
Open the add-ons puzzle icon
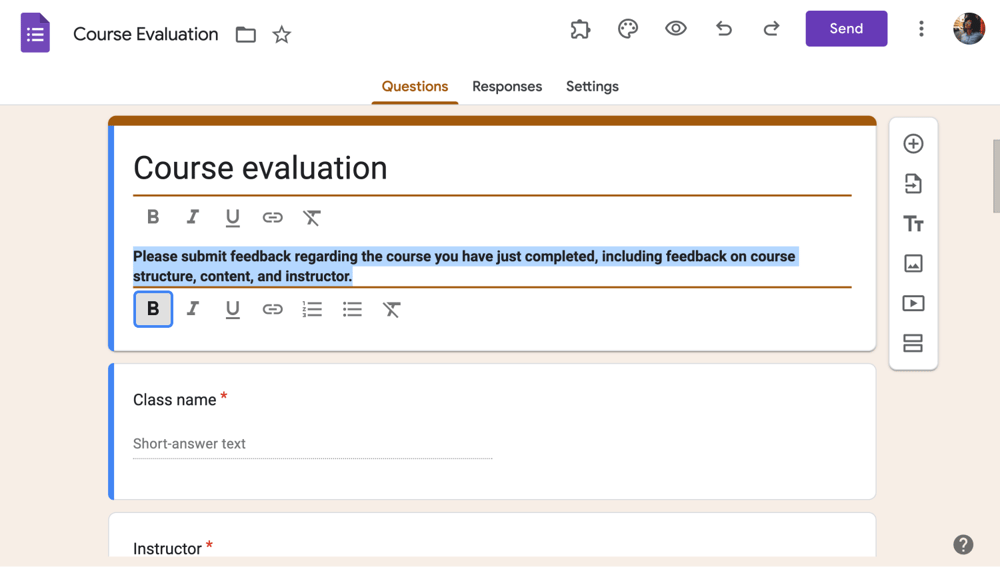coord(580,29)
